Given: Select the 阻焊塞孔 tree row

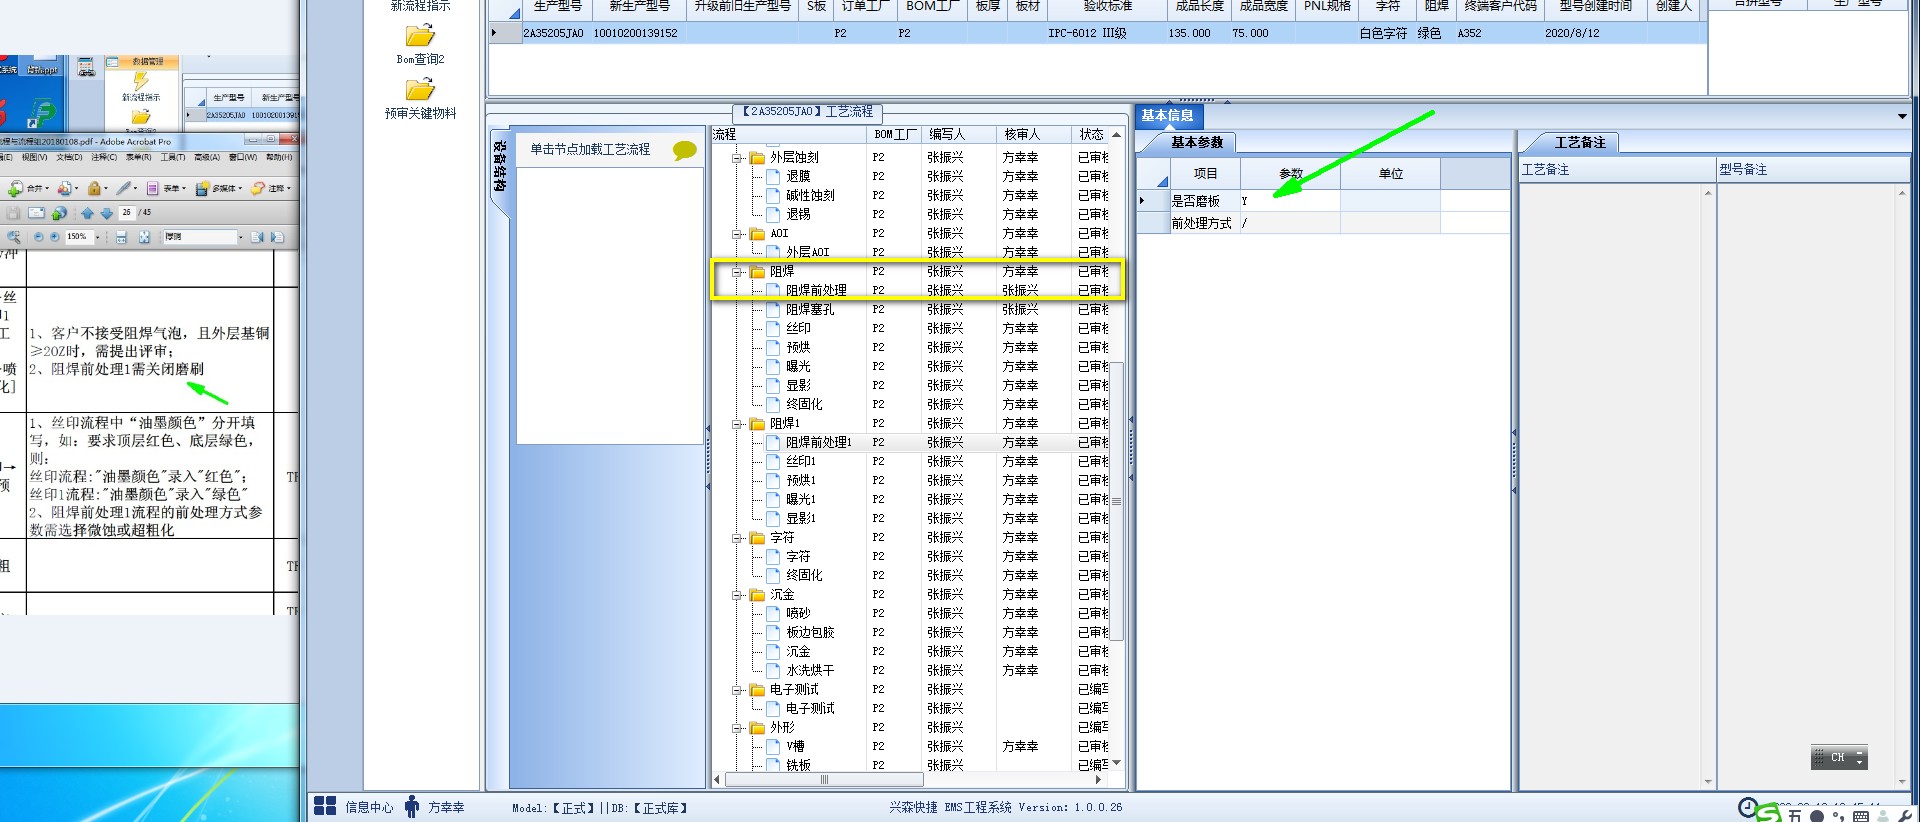Looking at the screenshot, I should (x=809, y=310).
